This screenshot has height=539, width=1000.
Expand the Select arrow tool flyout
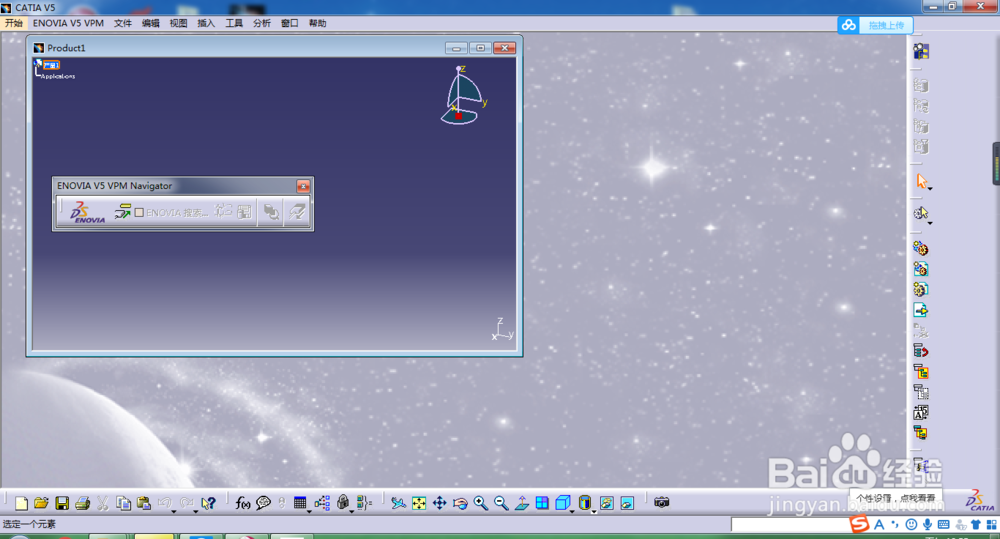[930, 189]
